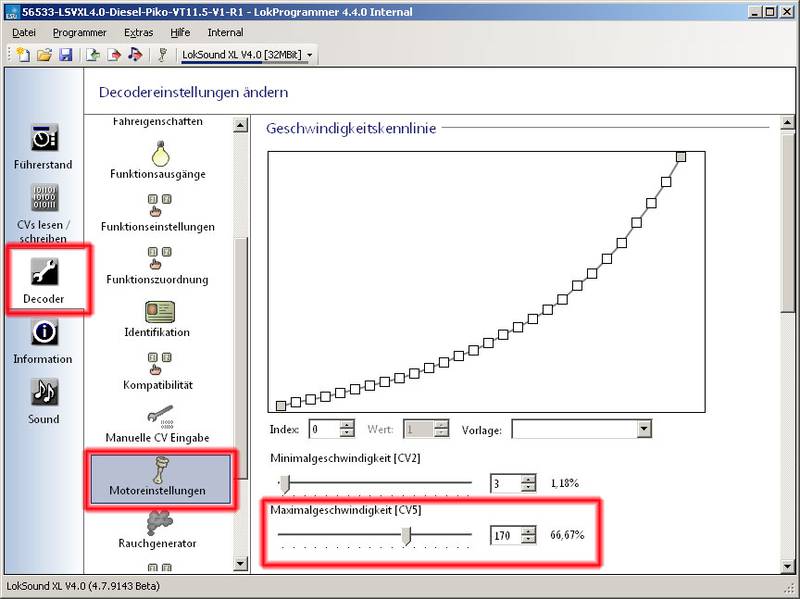Click the read decoder data icon (green arrow)
This screenshot has width=800, height=599.
pyautogui.click(x=93, y=54)
